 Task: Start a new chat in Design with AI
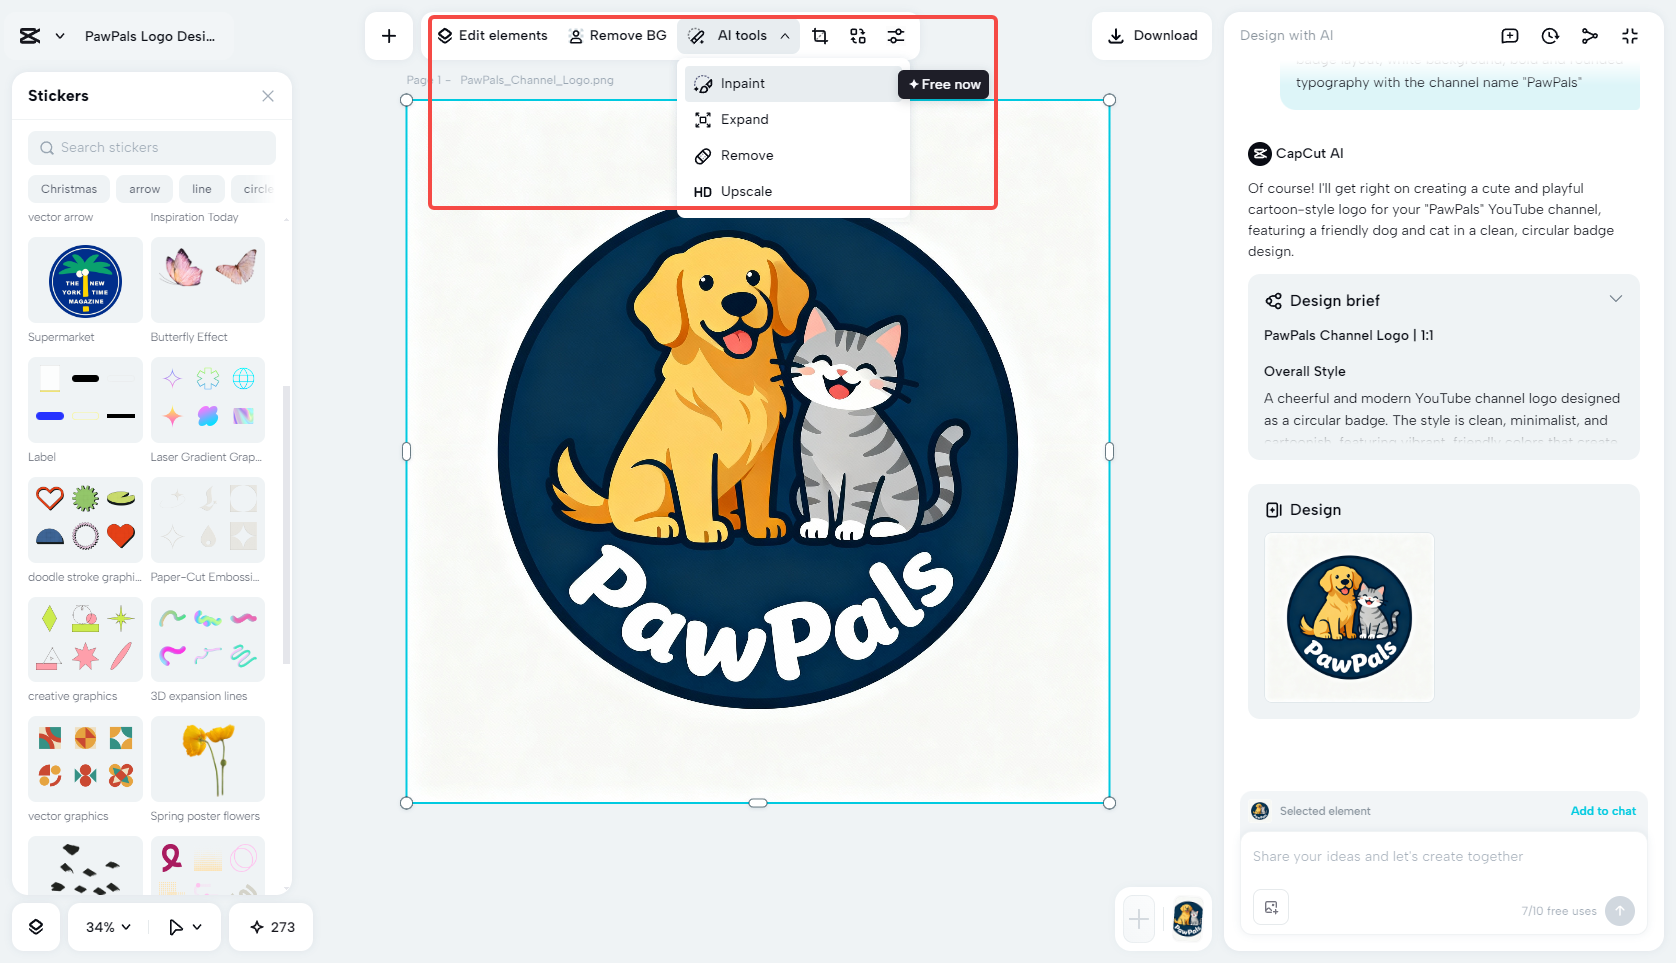point(1509,35)
